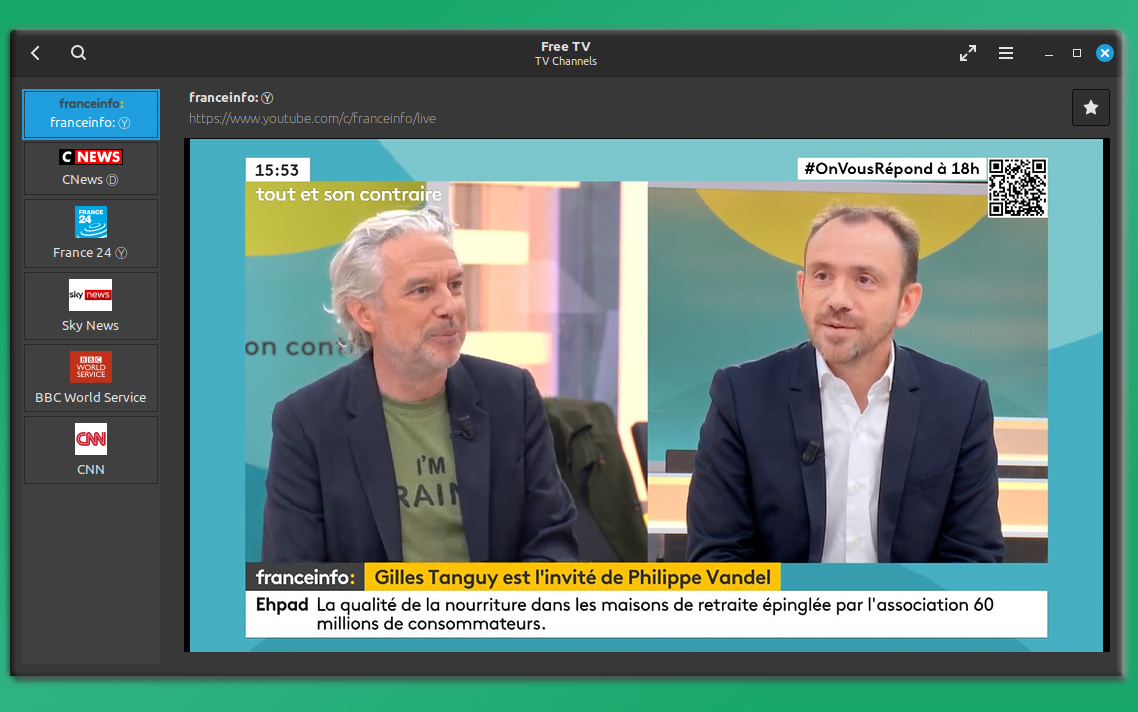Click the franceinfo YouTube live URL
The width and height of the screenshot is (1138, 712).
pyautogui.click(x=312, y=118)
